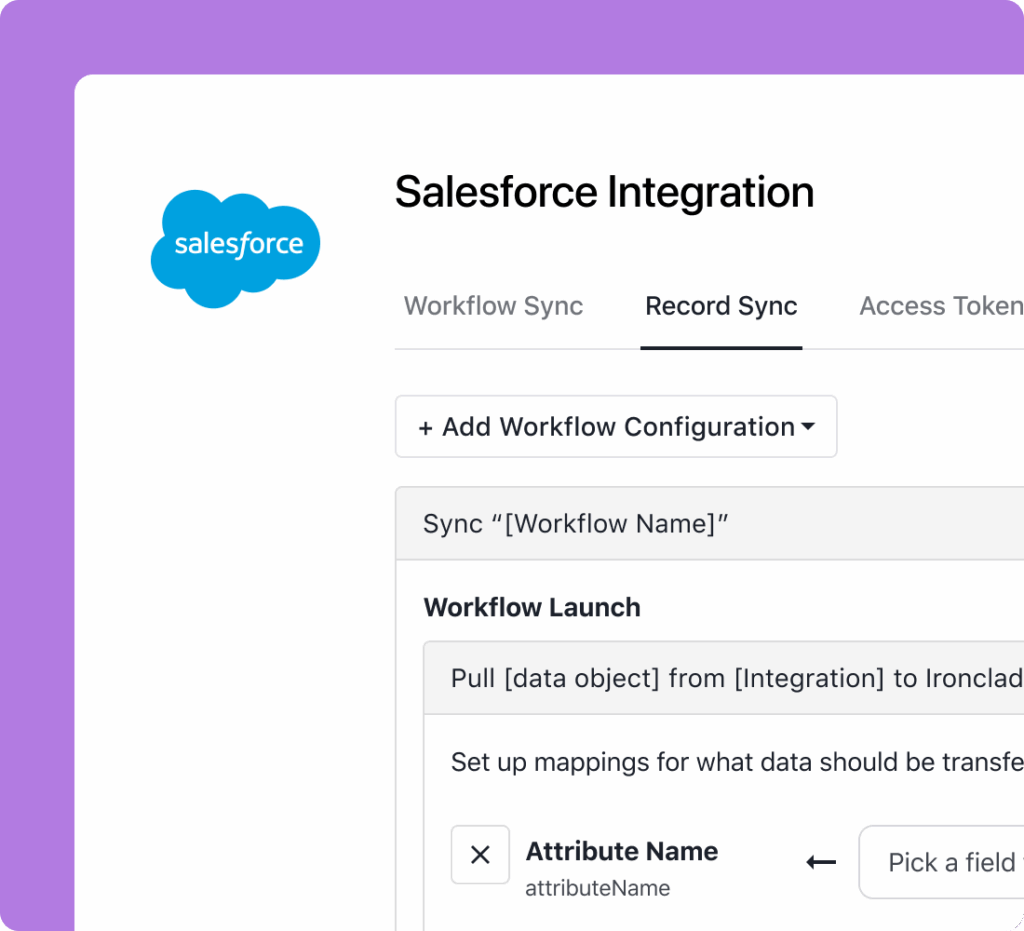The height and width of the screenshot is (931, 1024).
Task: Expand the Sync "[Workflow Name]" section
Action: point(700,522)
